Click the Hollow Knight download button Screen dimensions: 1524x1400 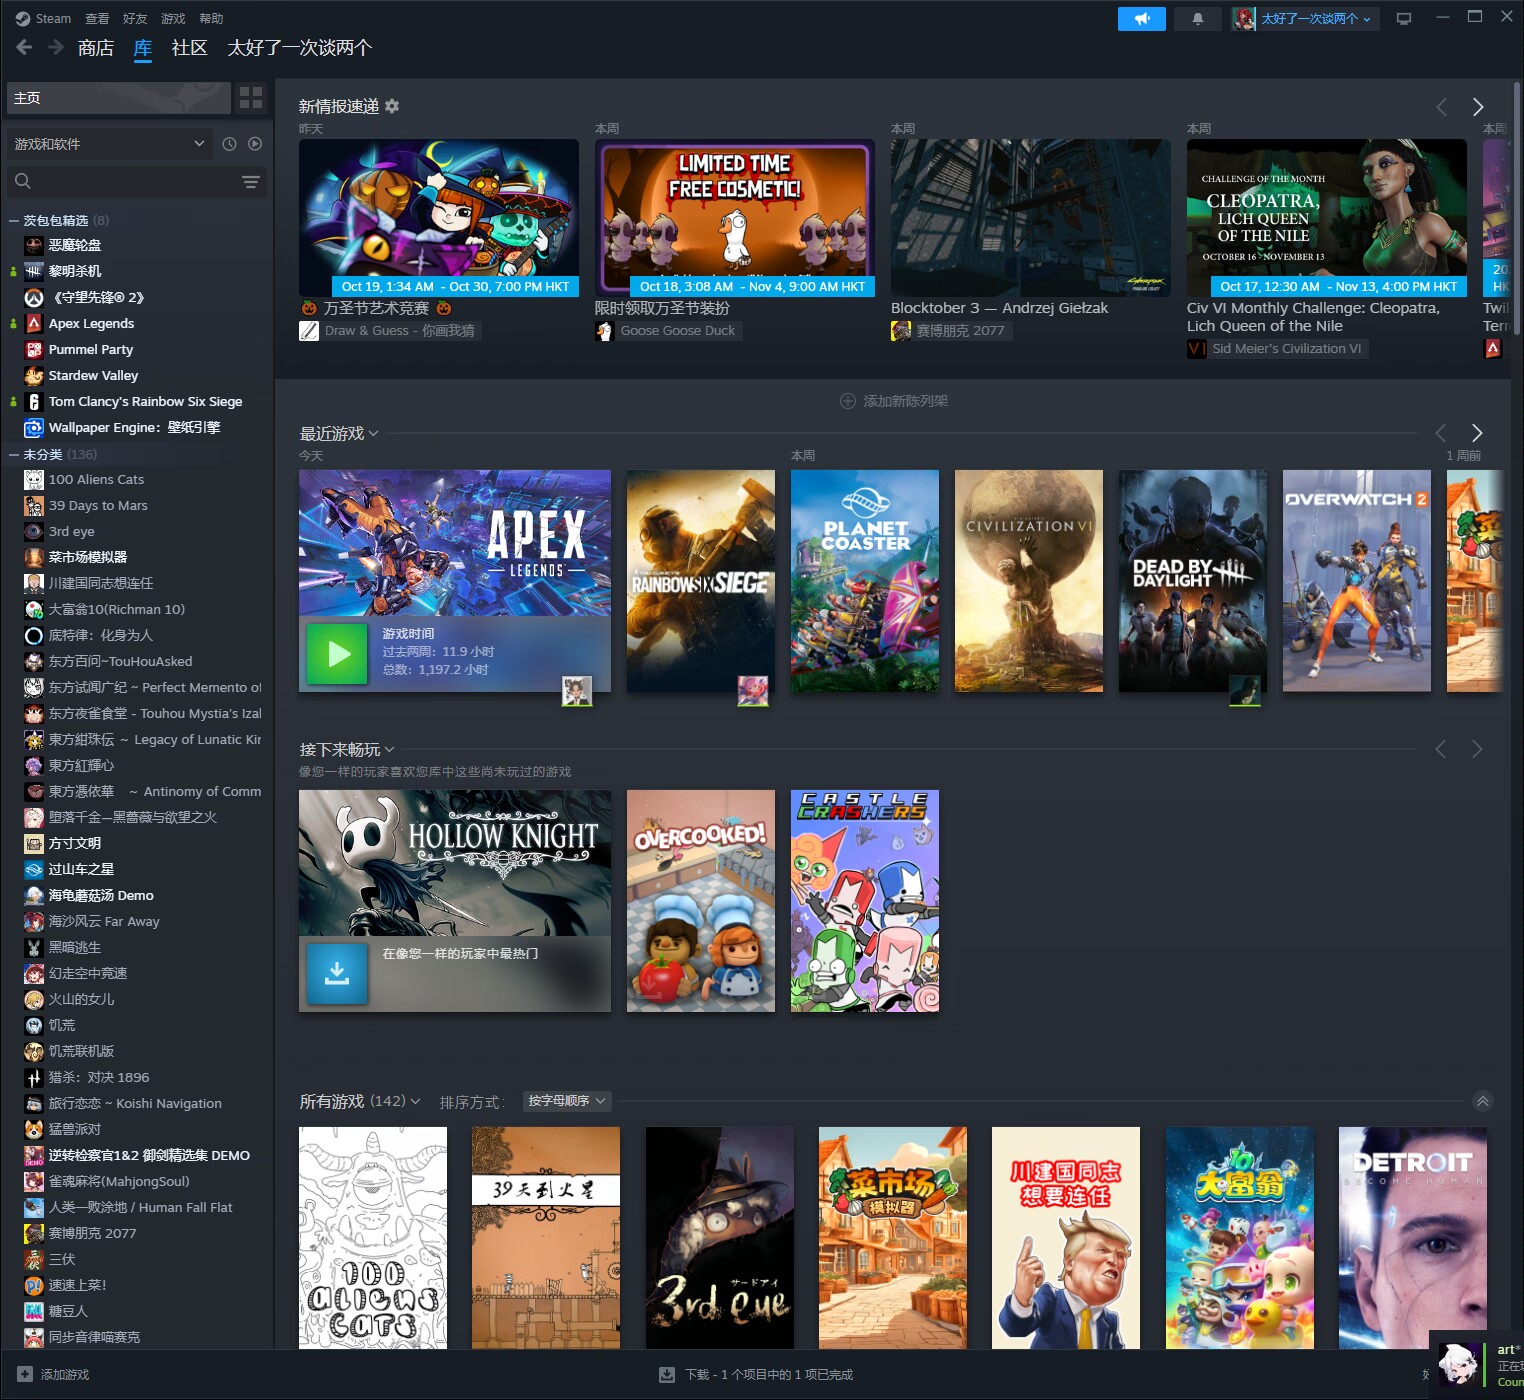pos(337,973)
